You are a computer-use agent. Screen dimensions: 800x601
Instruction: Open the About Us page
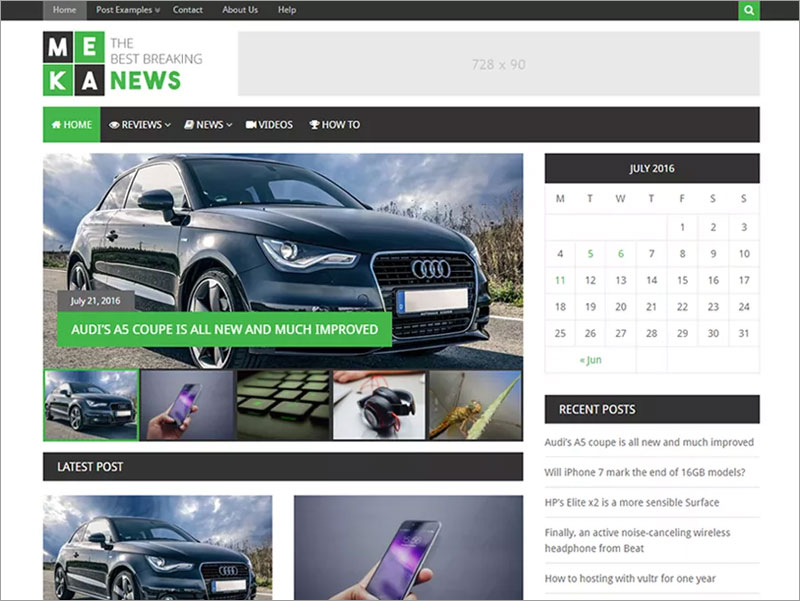(x=240, y=10)
